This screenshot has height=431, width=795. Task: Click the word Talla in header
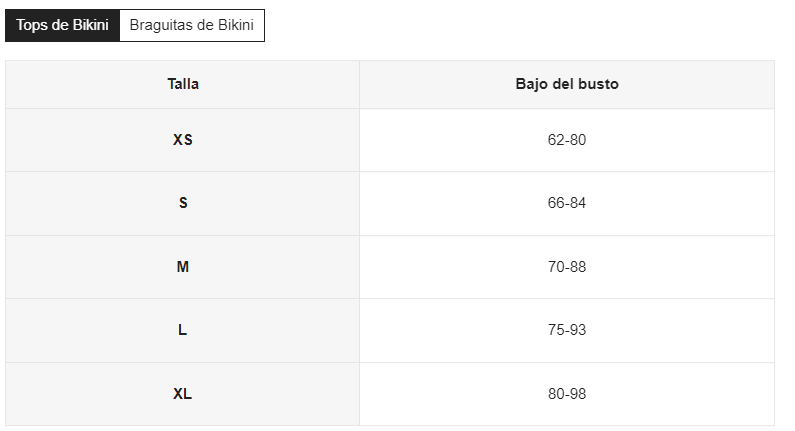[x=183, y=84]
